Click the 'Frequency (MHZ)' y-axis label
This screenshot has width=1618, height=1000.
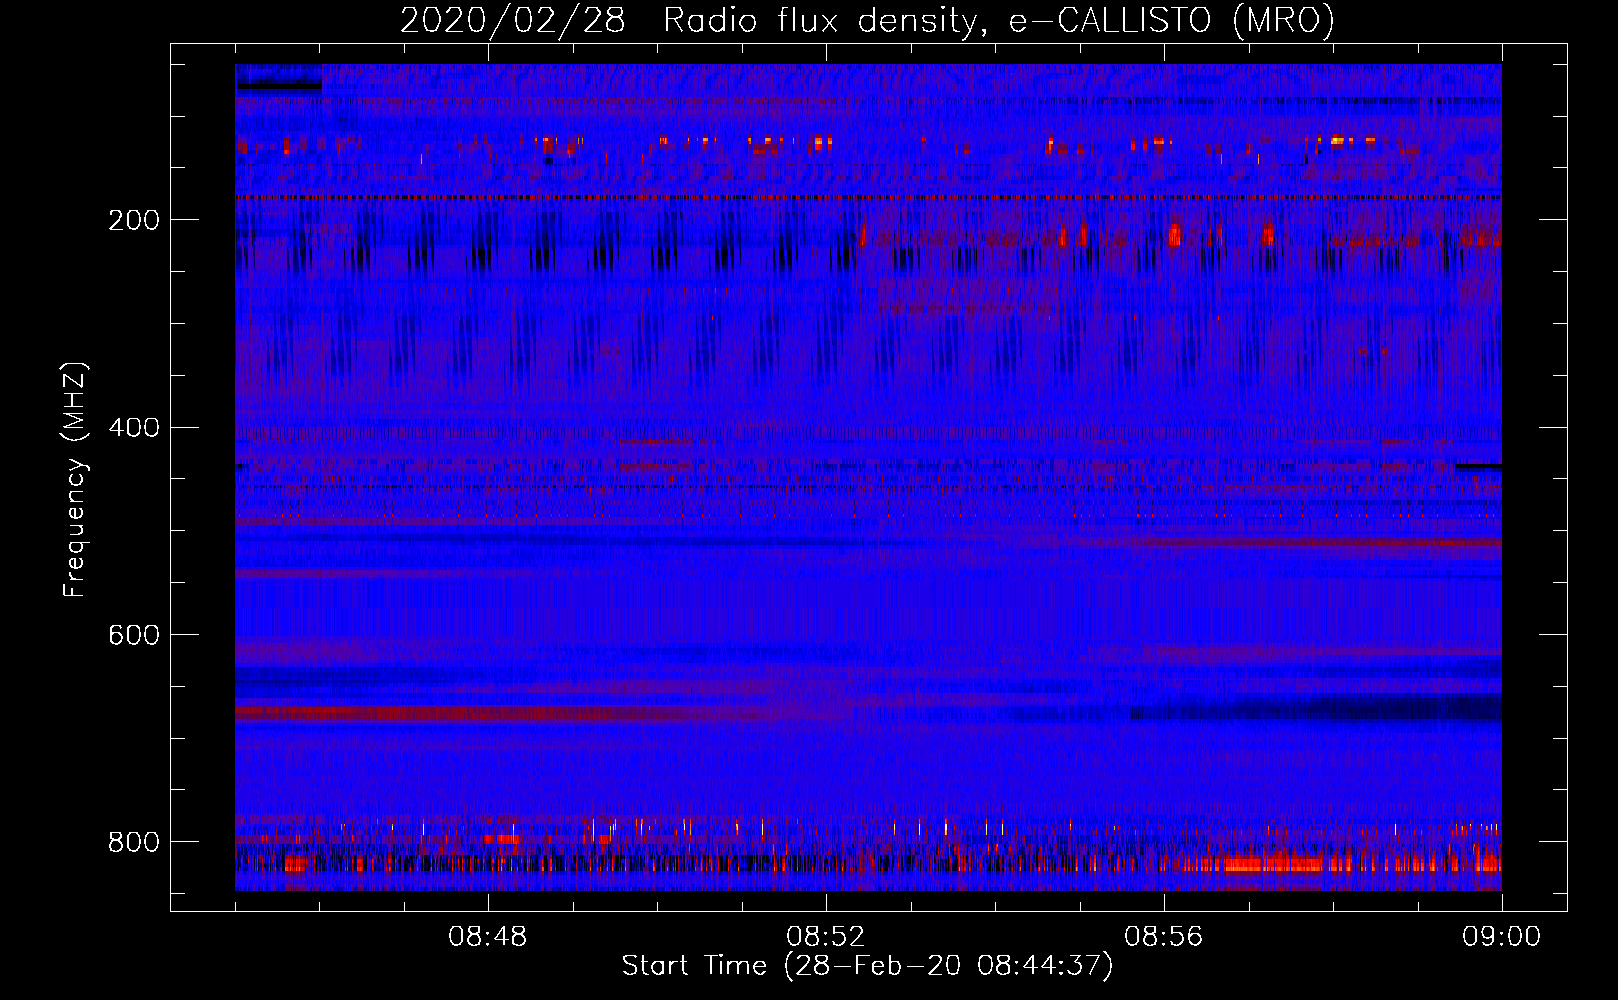[x=75, y=479]
